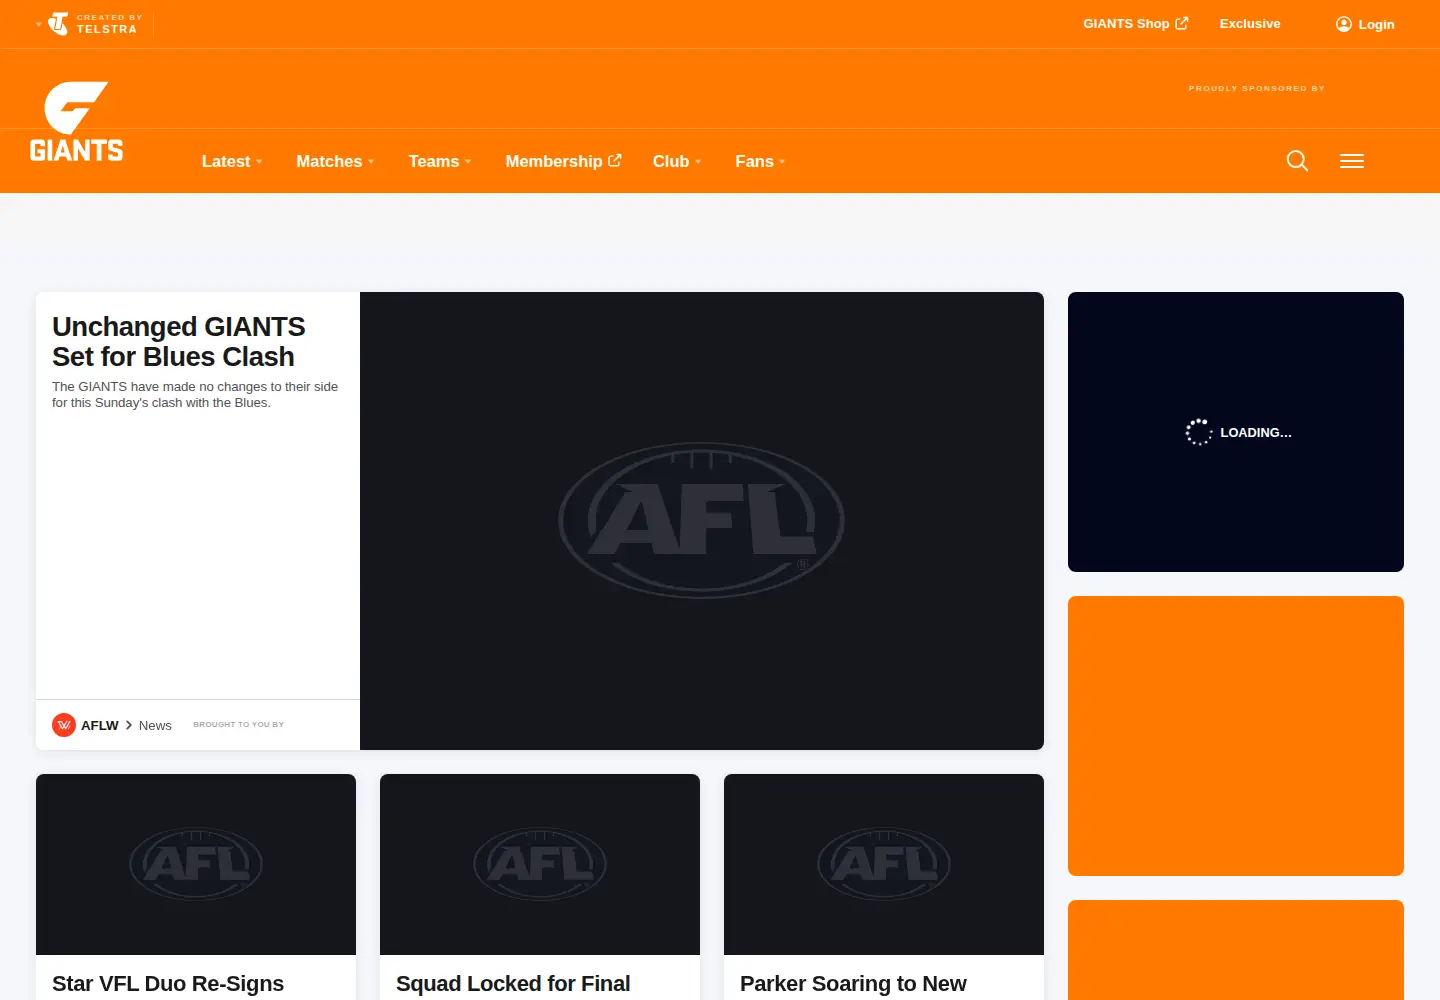Open the Parker Soaring to New headline

pos(853,984)
